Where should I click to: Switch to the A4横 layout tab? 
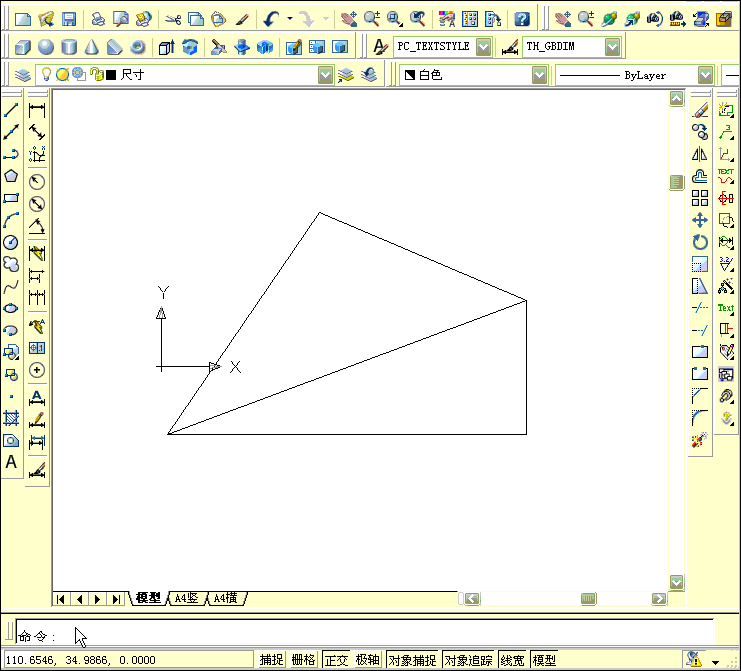coord(226,598)
